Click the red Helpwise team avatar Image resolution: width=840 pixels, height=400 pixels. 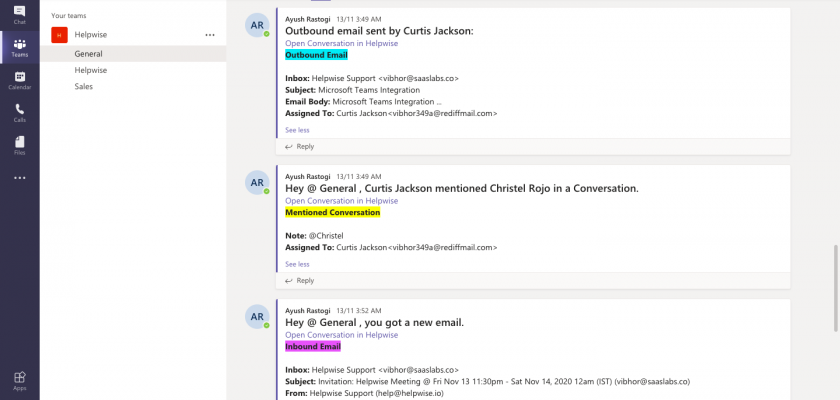click(59, 35)
